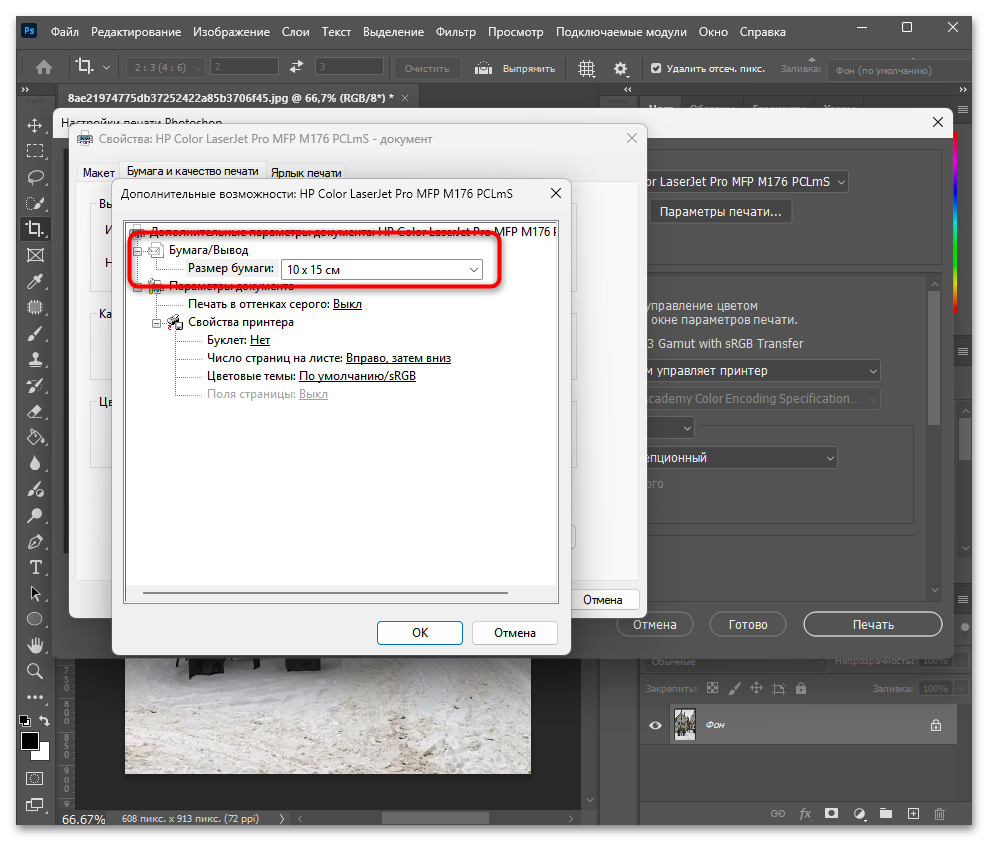This screenshot has height=841, width=988.
Task: Open the Файл menu
Action: [x=65, y=31]
